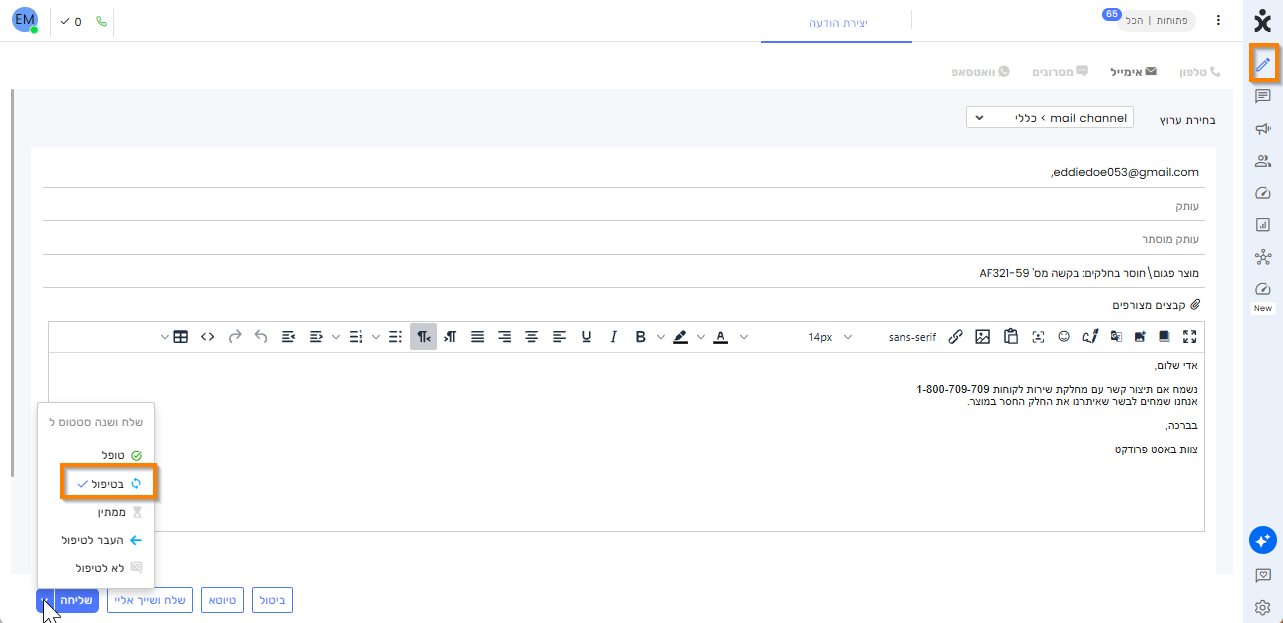Open the bar chart reports icon in sidebar
This screenshot has width=1283, height=623.
click(x=1263, y=225)
